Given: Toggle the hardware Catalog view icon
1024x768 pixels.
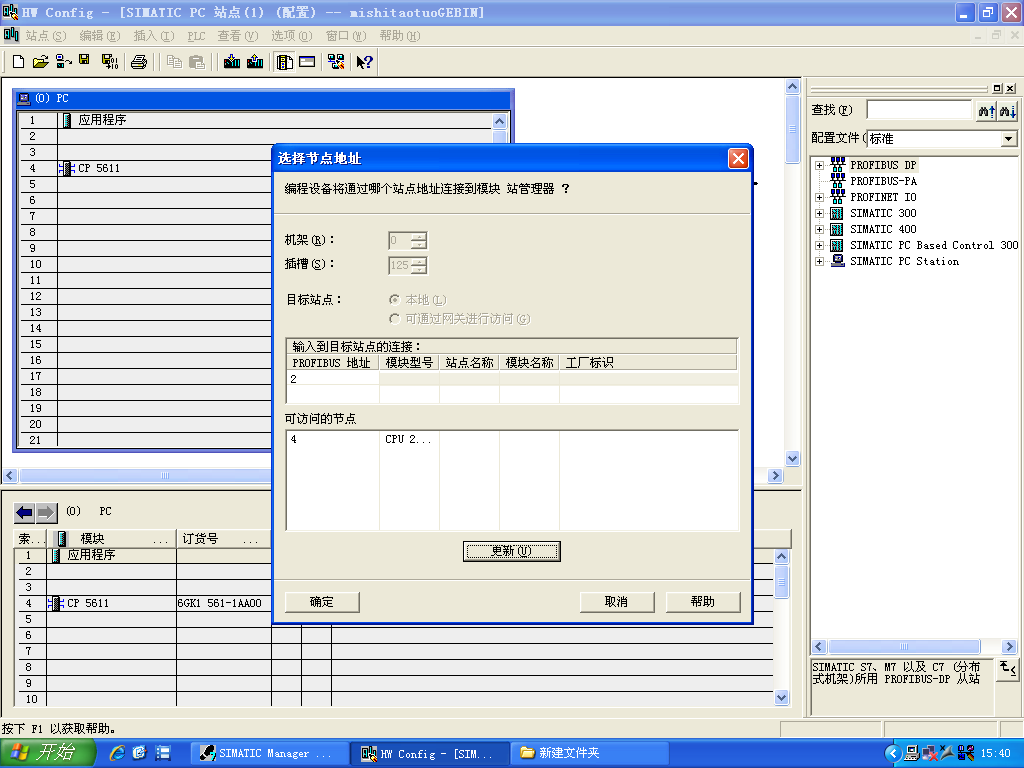Looking at the screenshot, I should pos(284,62).
